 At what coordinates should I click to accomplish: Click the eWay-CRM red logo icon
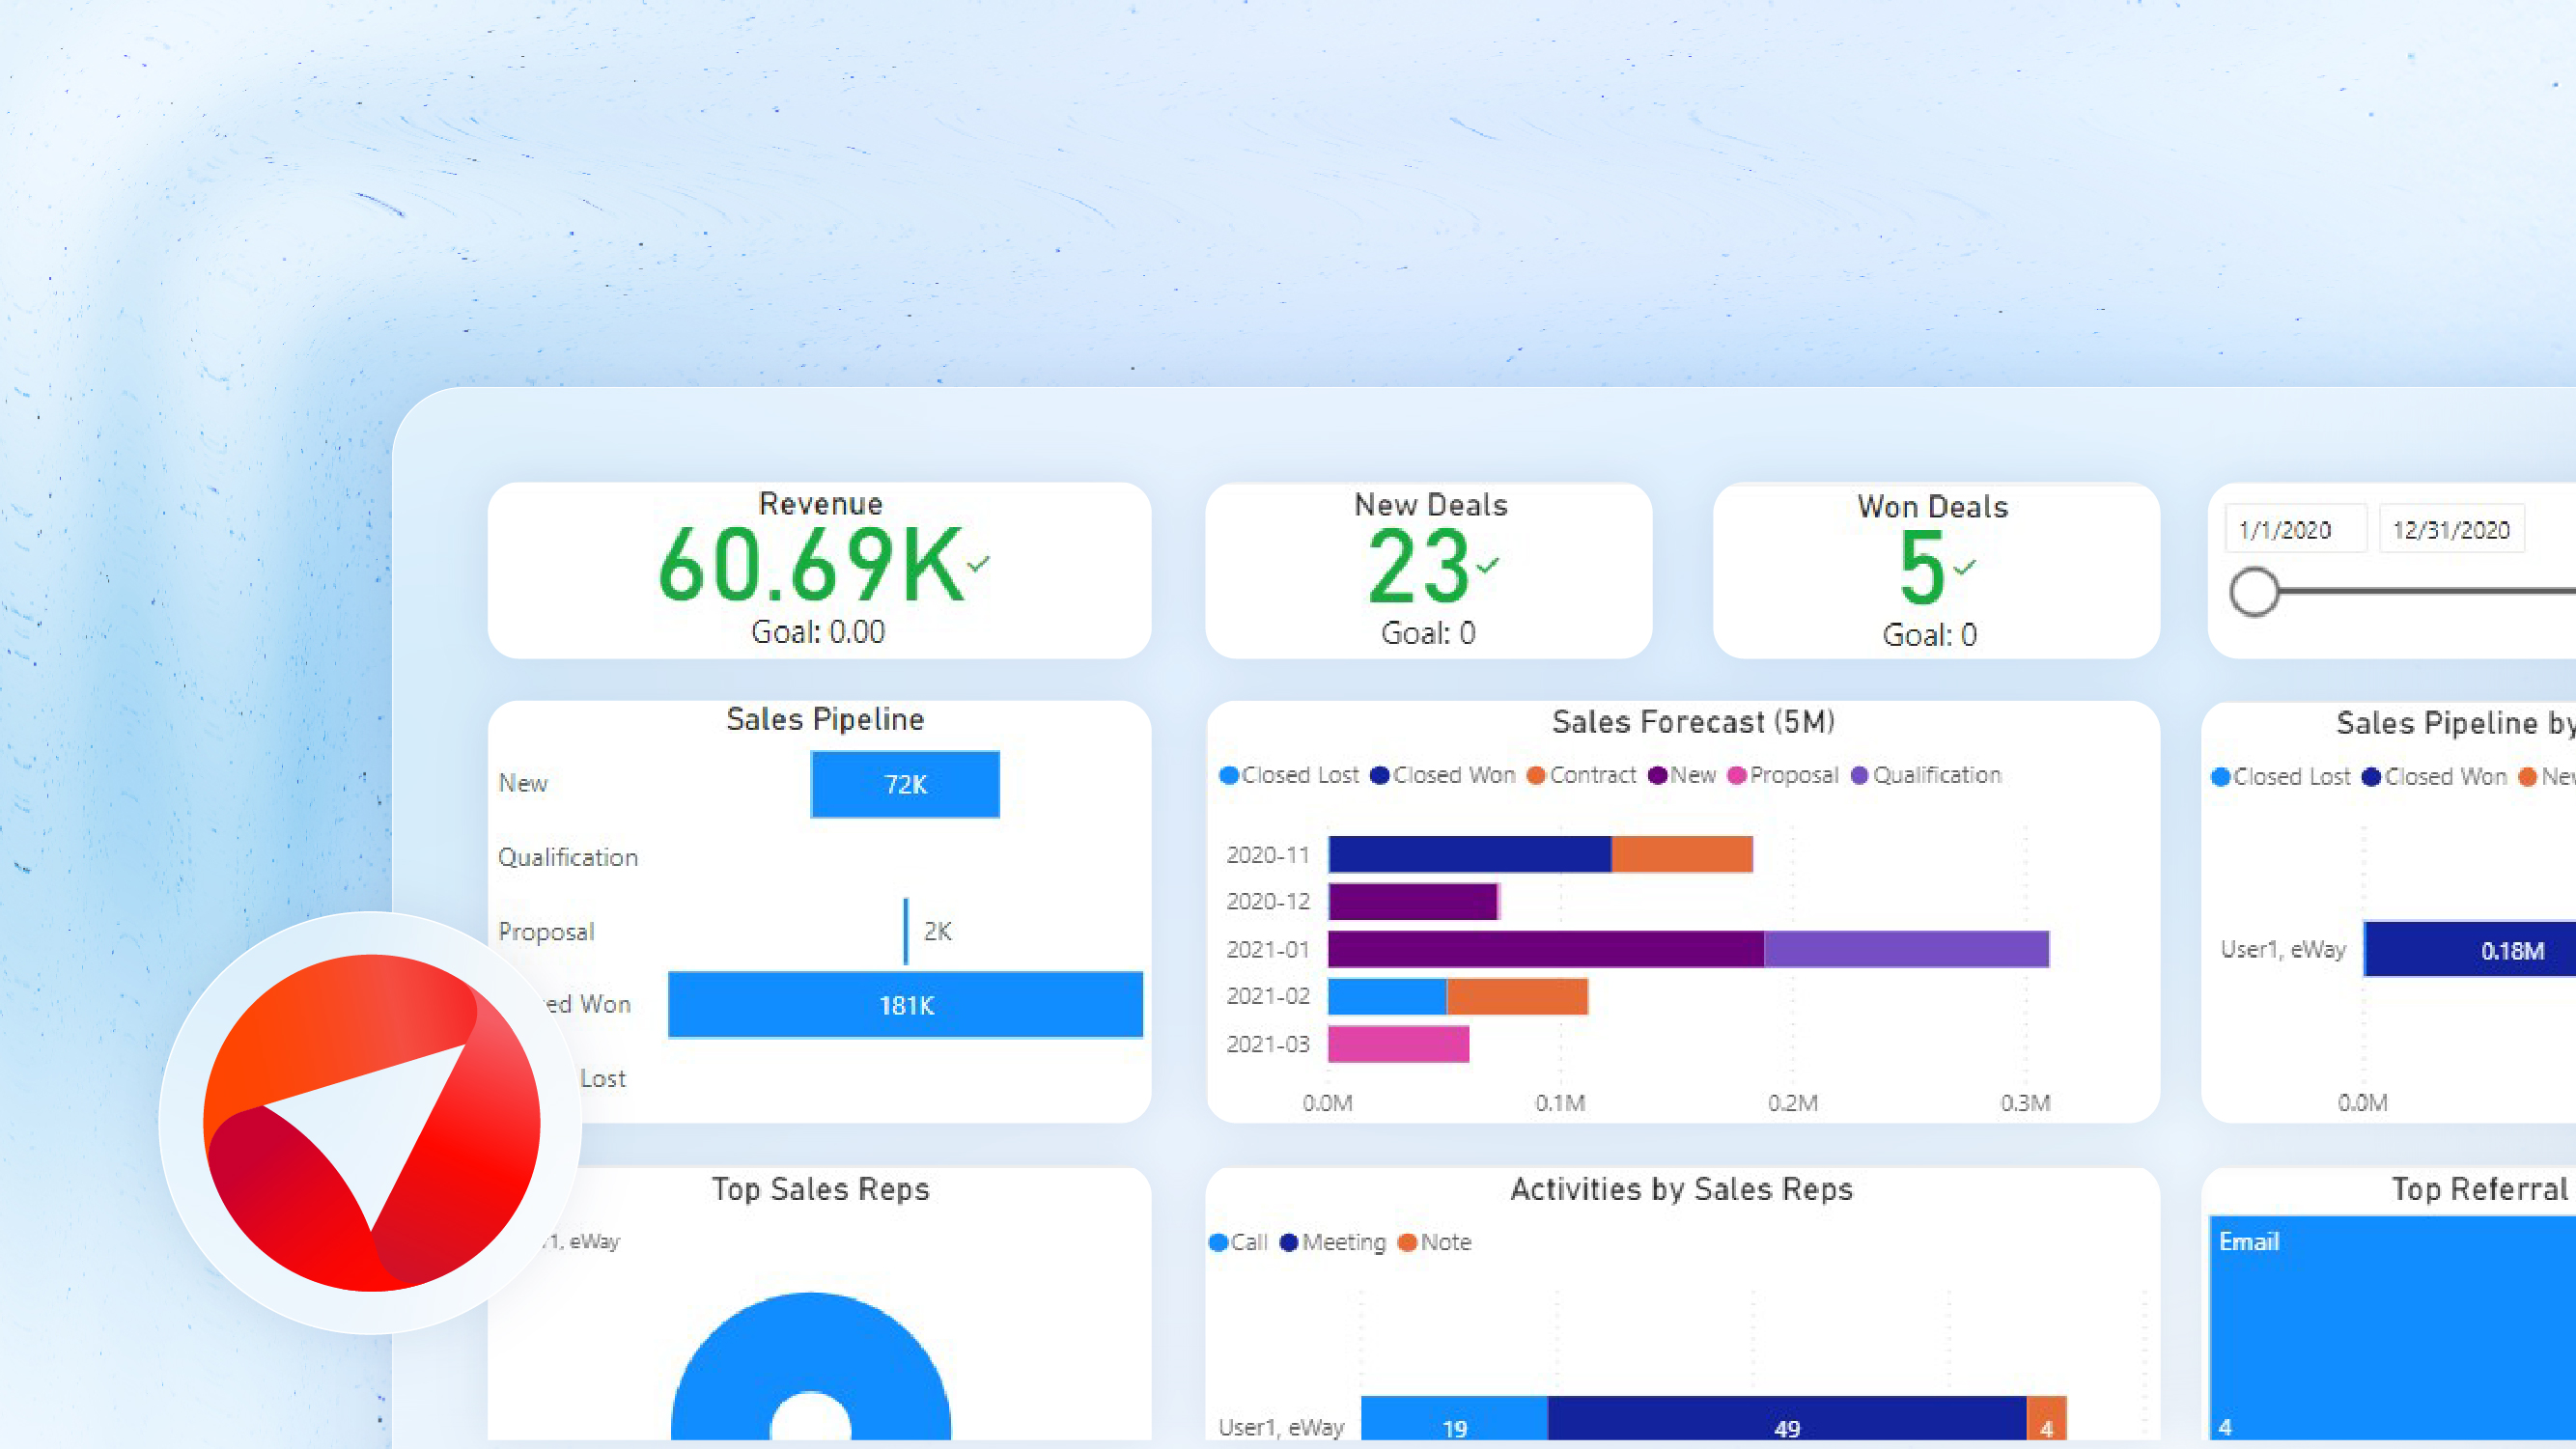pyautogui.click(x=371, y=1122)
